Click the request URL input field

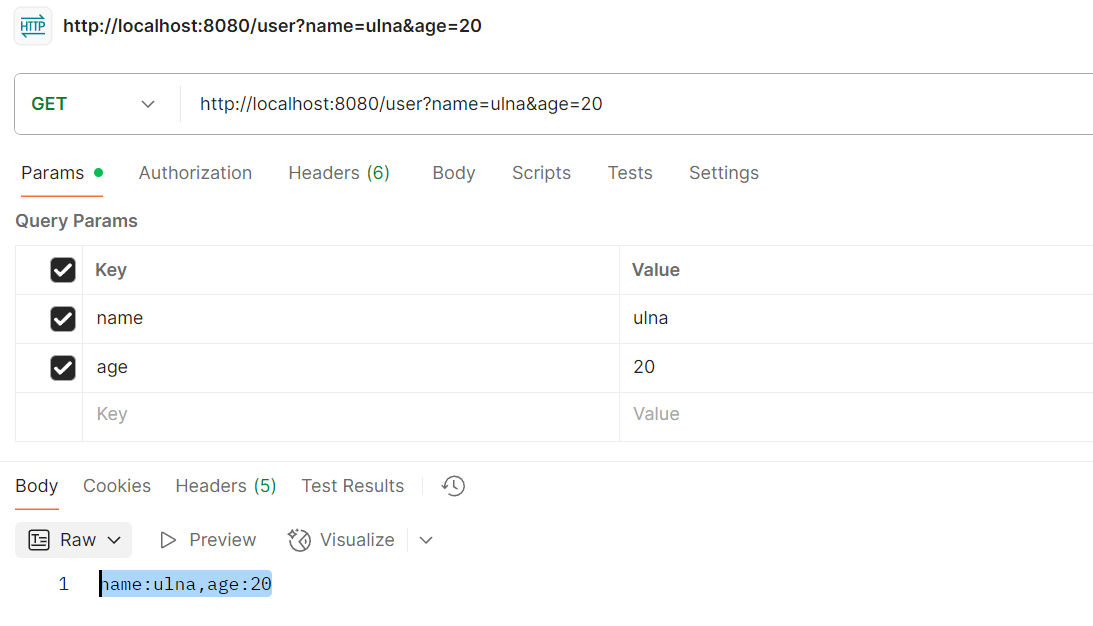point(600,104)
